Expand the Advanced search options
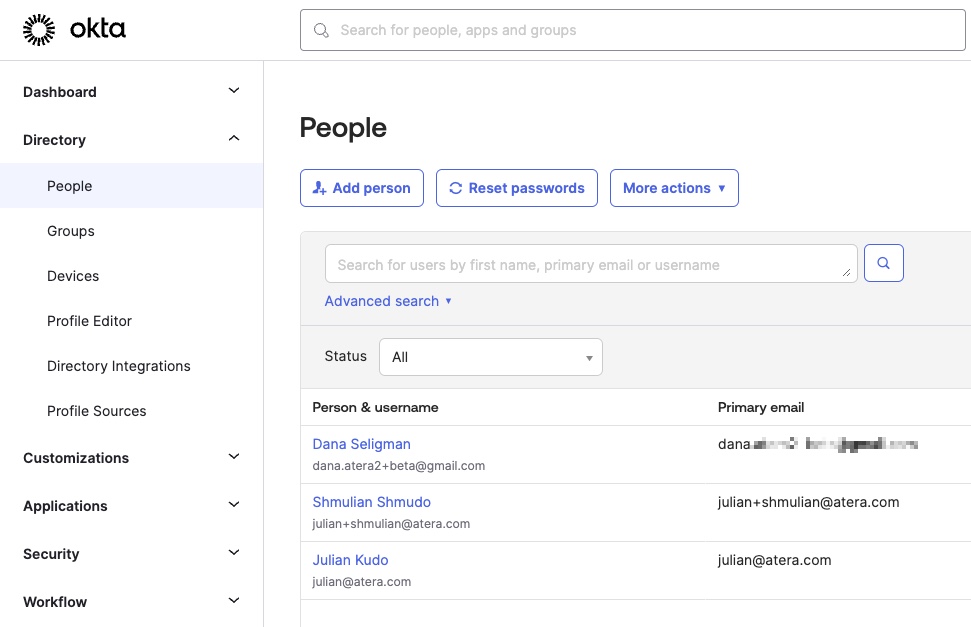 click(x=388, y=301)
